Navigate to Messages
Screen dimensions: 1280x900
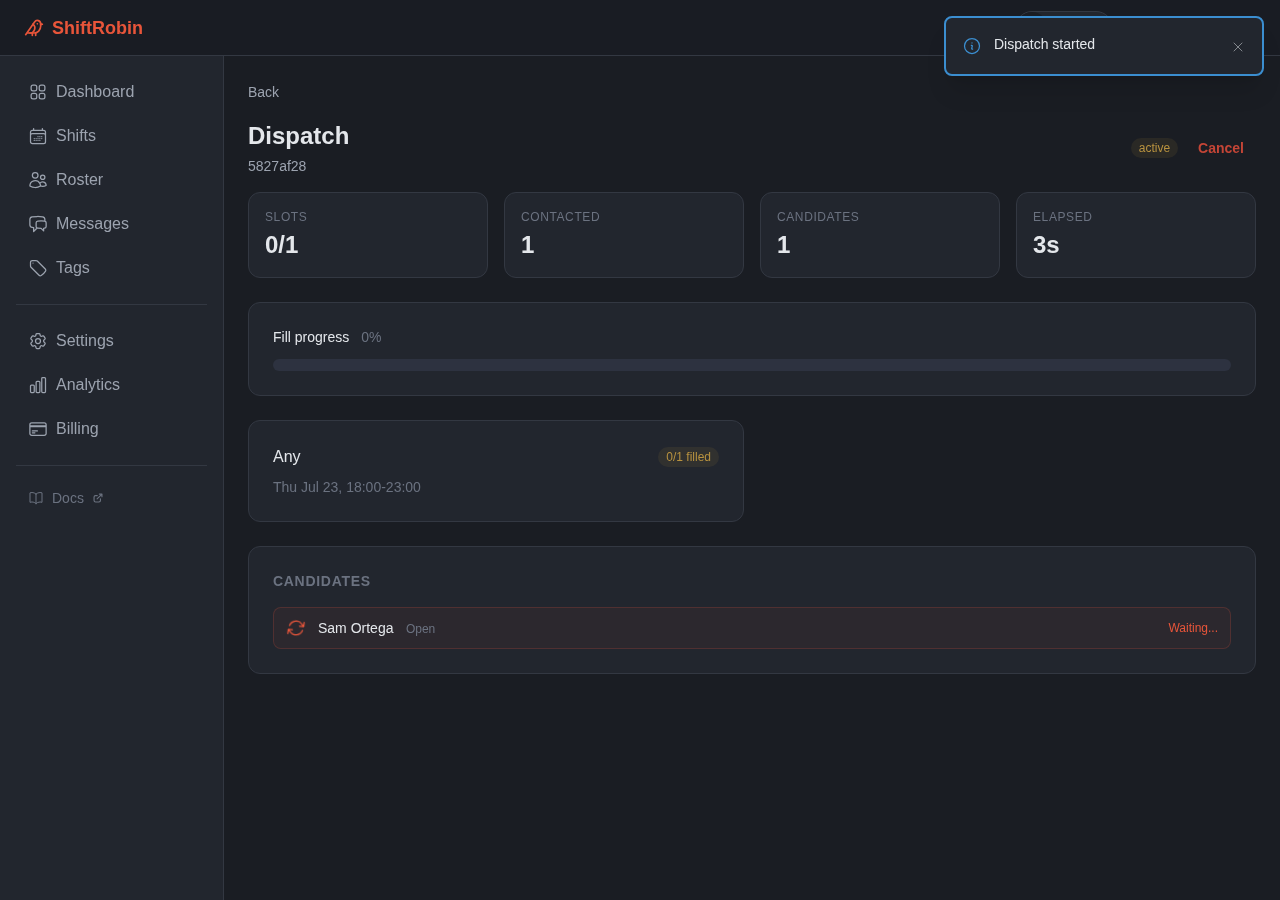pyautogui.click(x=112, y=224)
